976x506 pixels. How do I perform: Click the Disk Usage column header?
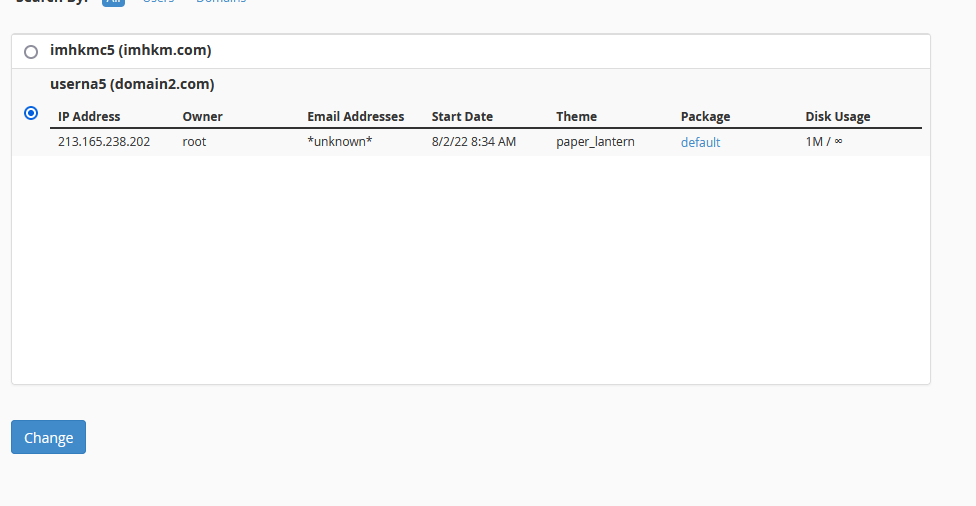[x=837, y=116]
